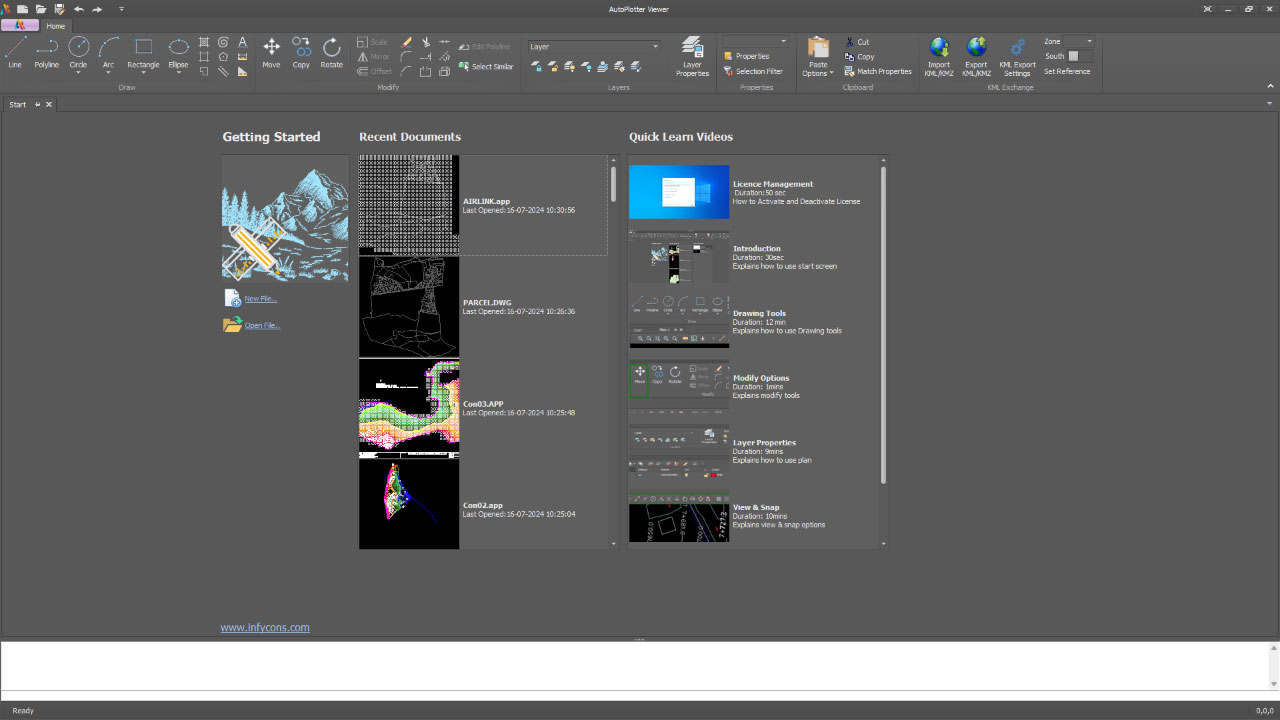Open Layer Properties
This screenshot has width=1280, height=720.
point(692,57)
